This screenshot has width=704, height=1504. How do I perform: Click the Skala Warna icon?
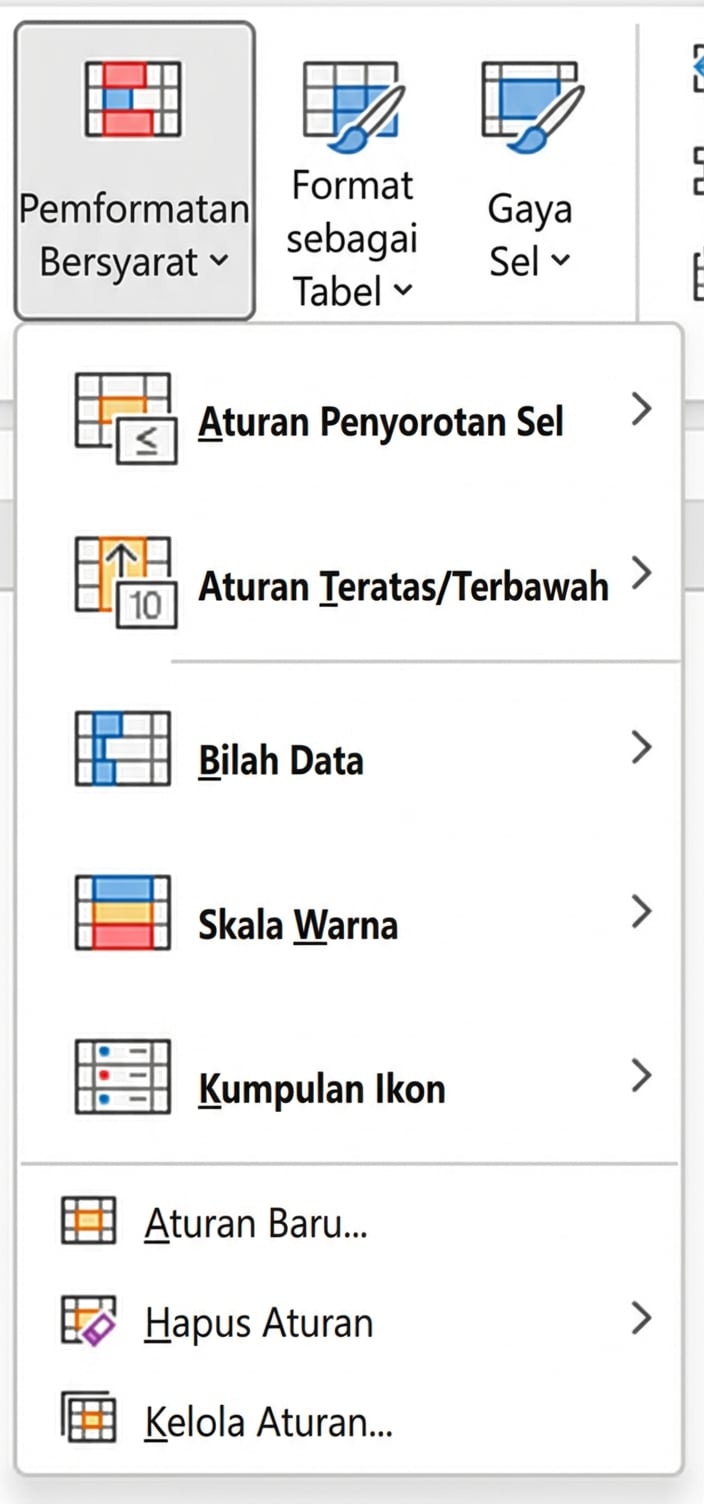(122, 912)
